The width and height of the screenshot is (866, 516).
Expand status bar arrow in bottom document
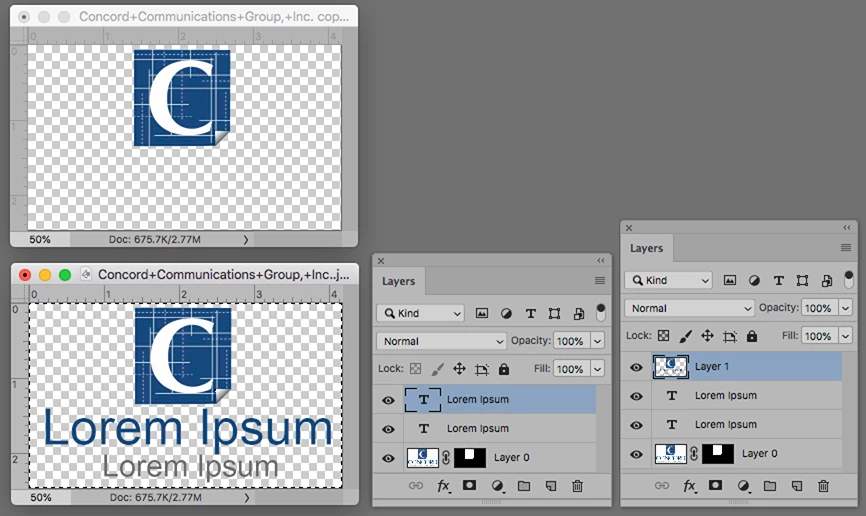pyautogui.click(x=246, y=498)
